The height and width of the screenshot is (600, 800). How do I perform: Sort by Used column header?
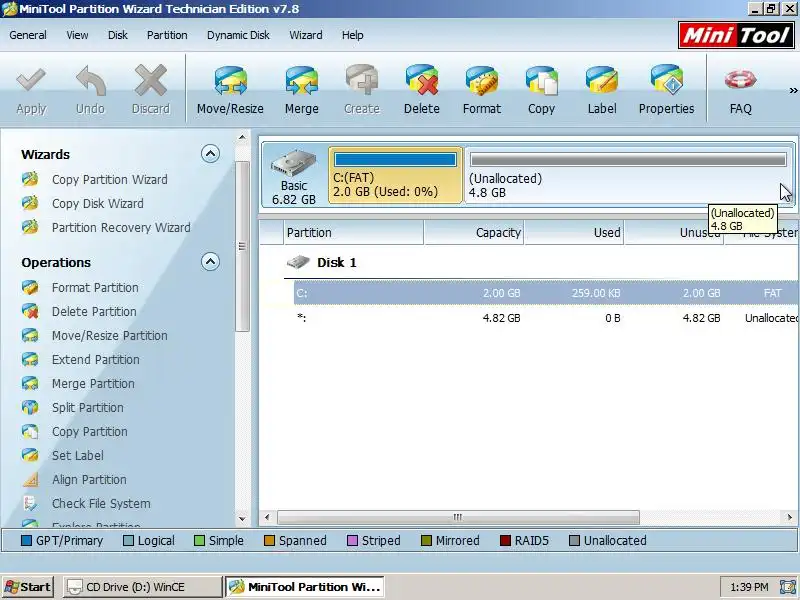[x=574, y=233]
